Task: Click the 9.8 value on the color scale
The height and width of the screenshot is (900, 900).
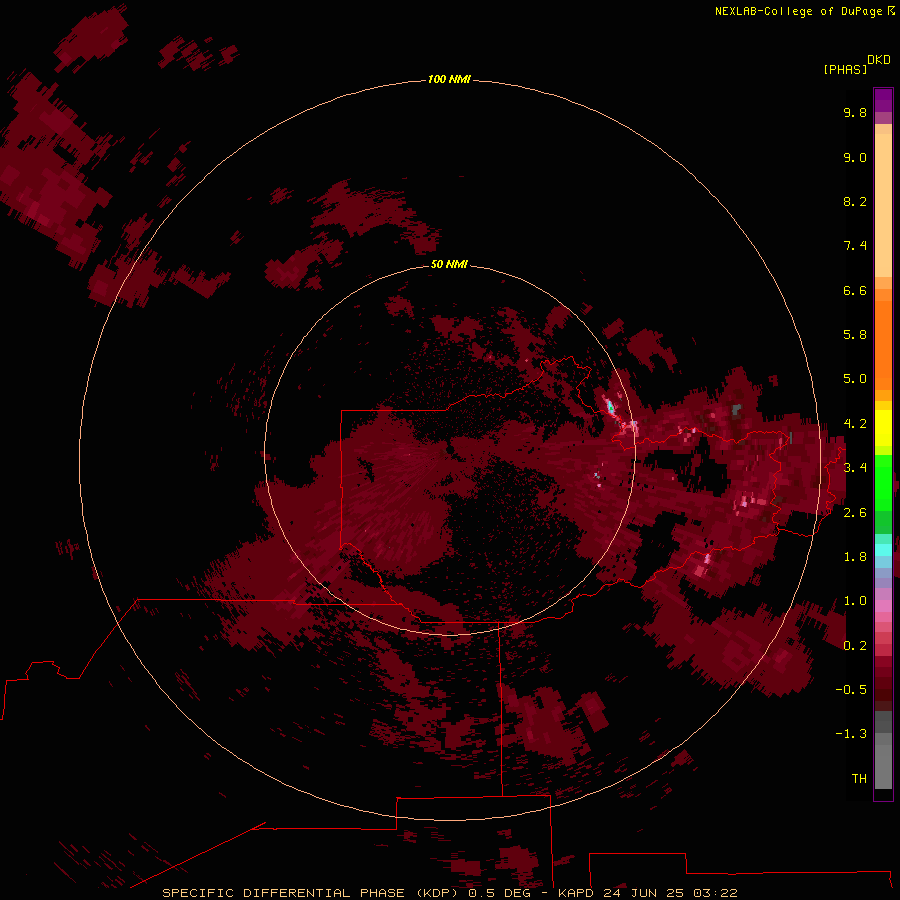Action: [855, 112]
